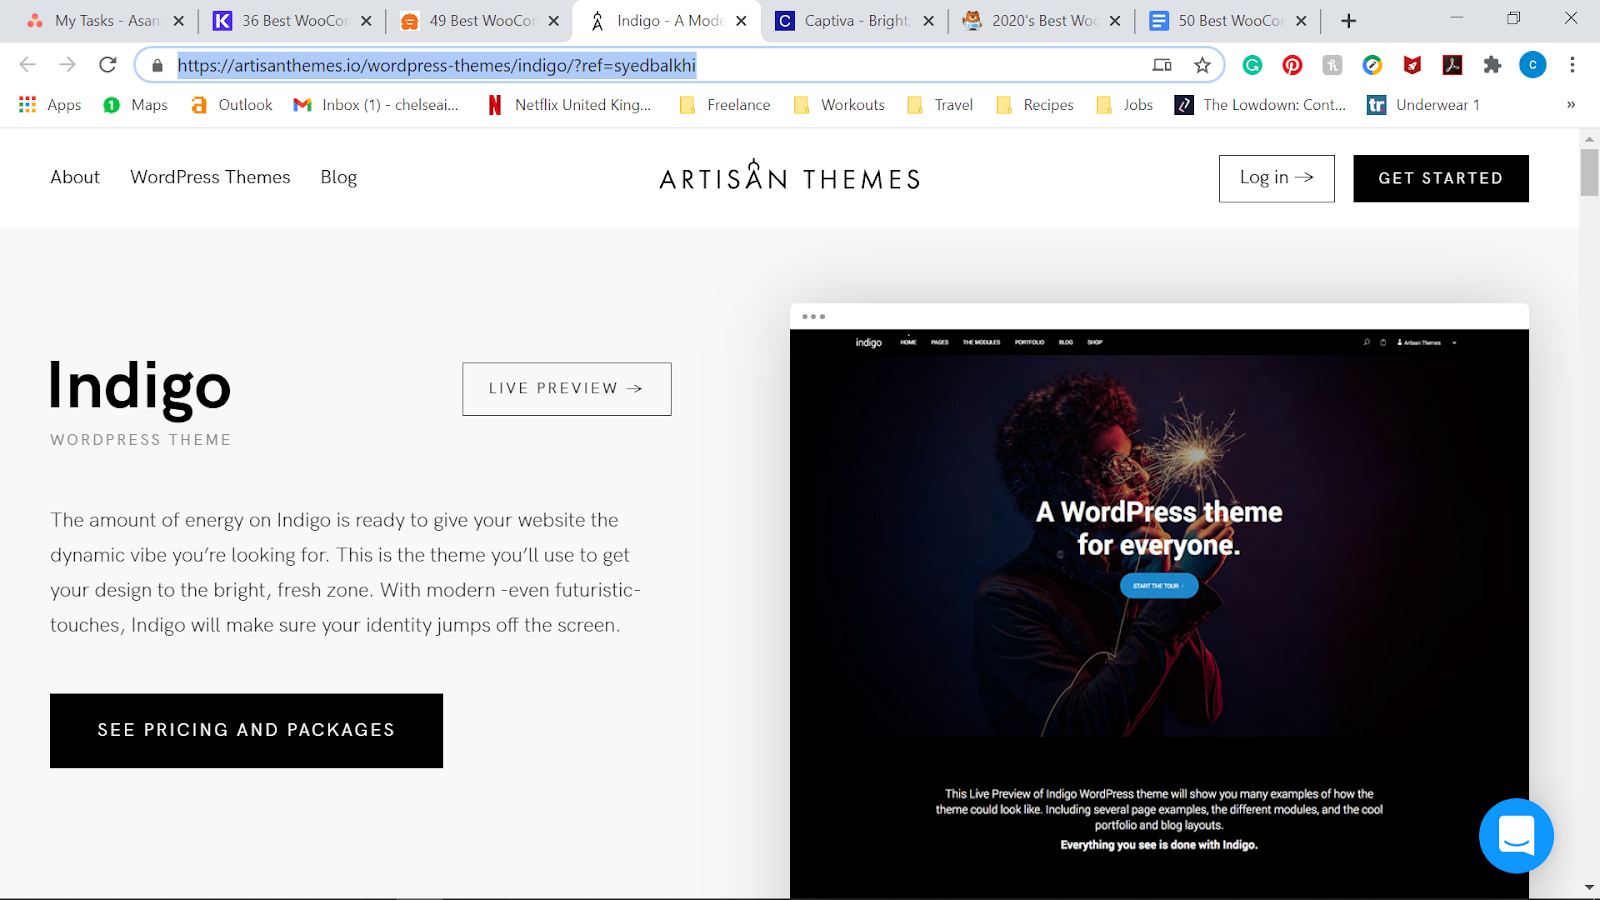Screen dimensions: 1600x900
Task: Open the Travel bookmarks folder
Action: pyautogui.click(x=940, y=105)
